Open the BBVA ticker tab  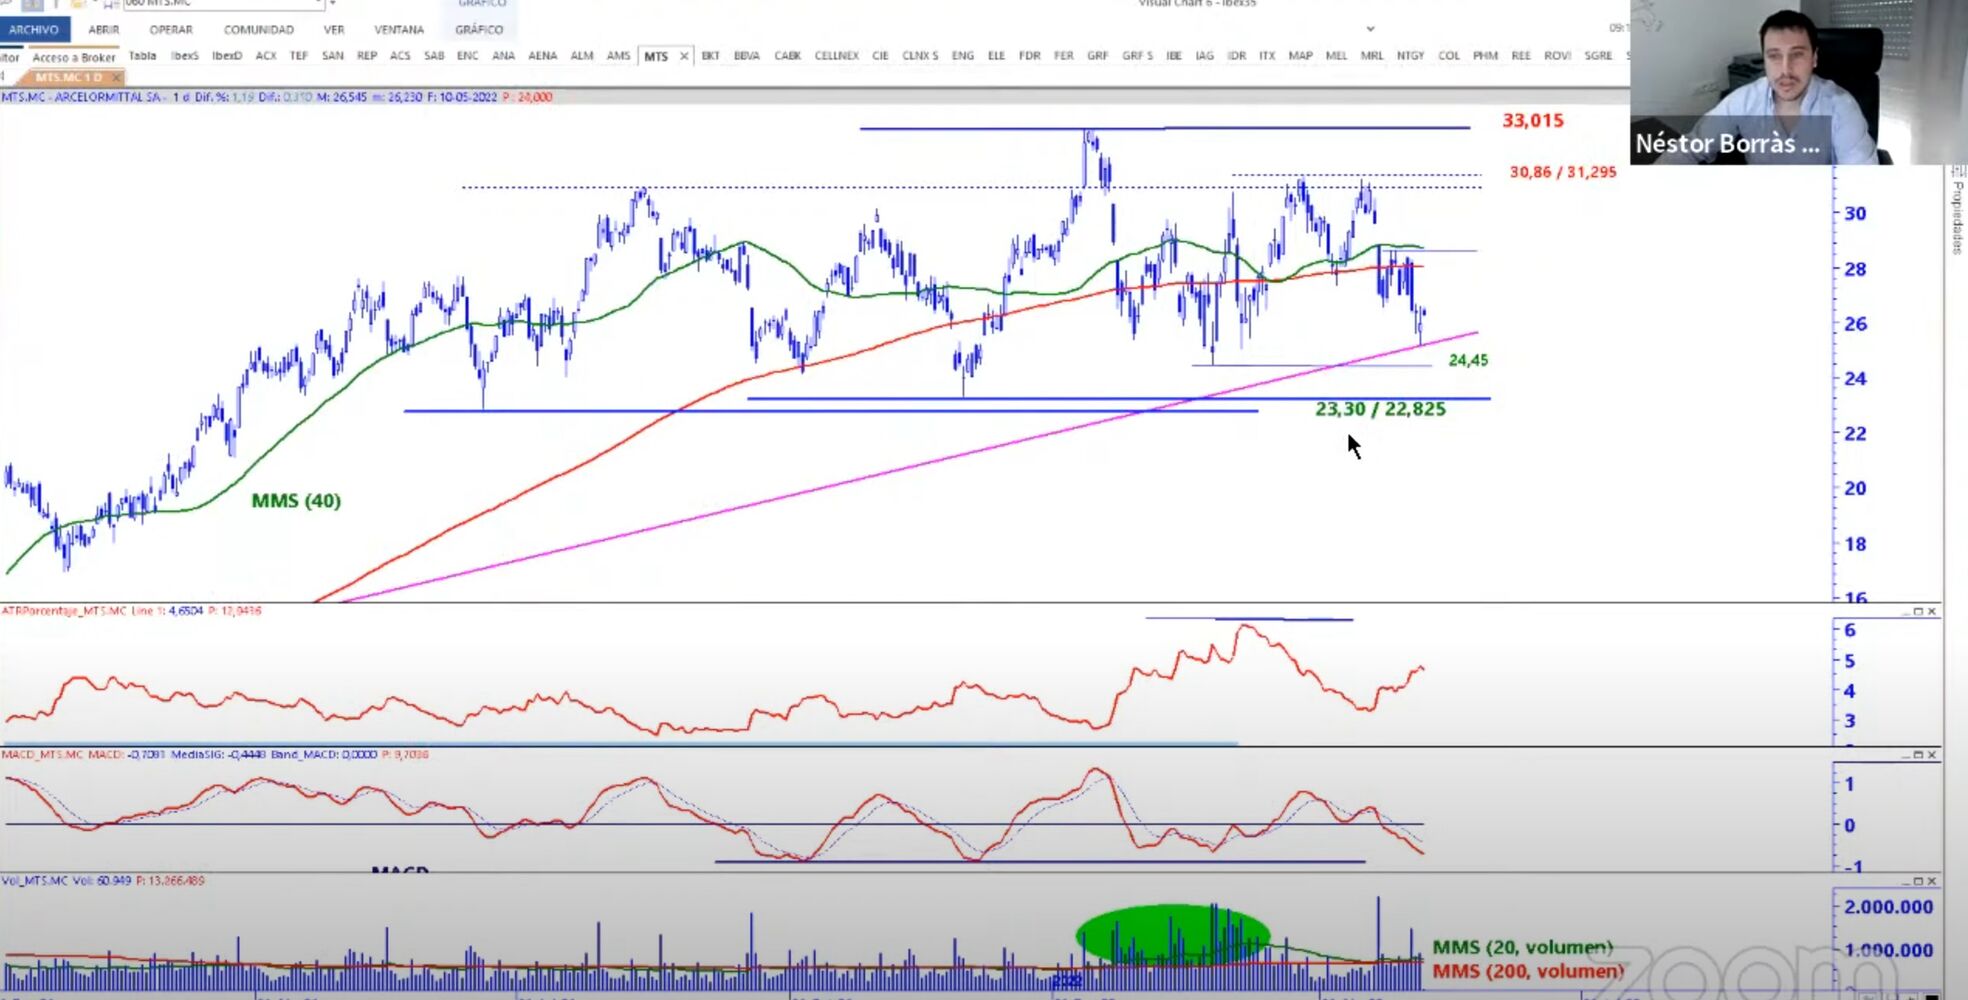pos(747,56)
